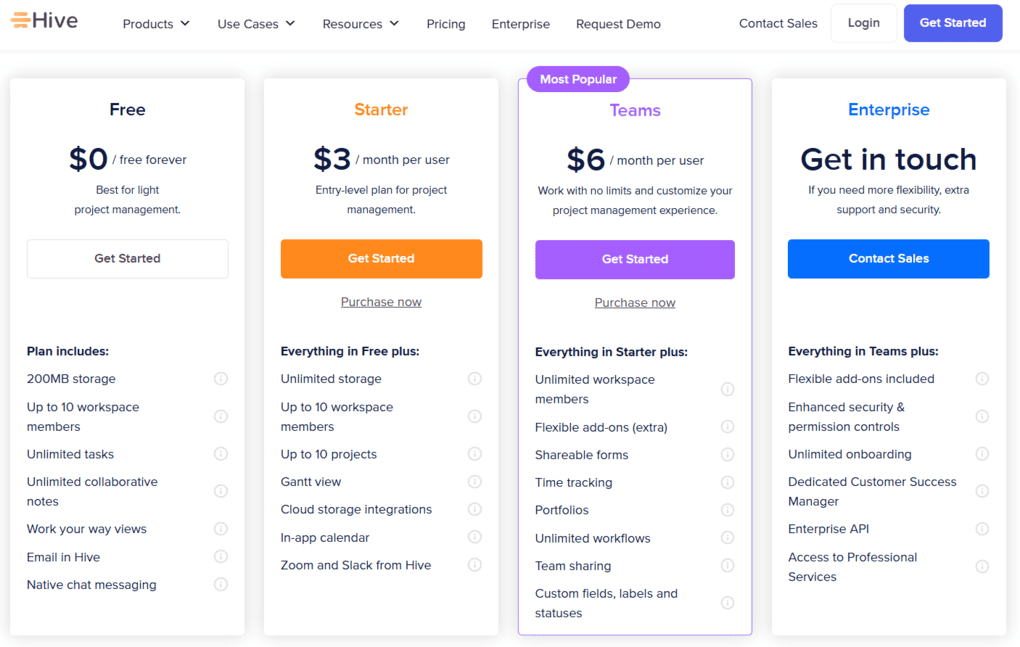Click Request Demo in the navigation bar
This screenshot has width=1020, height=647.
point(618,23)
